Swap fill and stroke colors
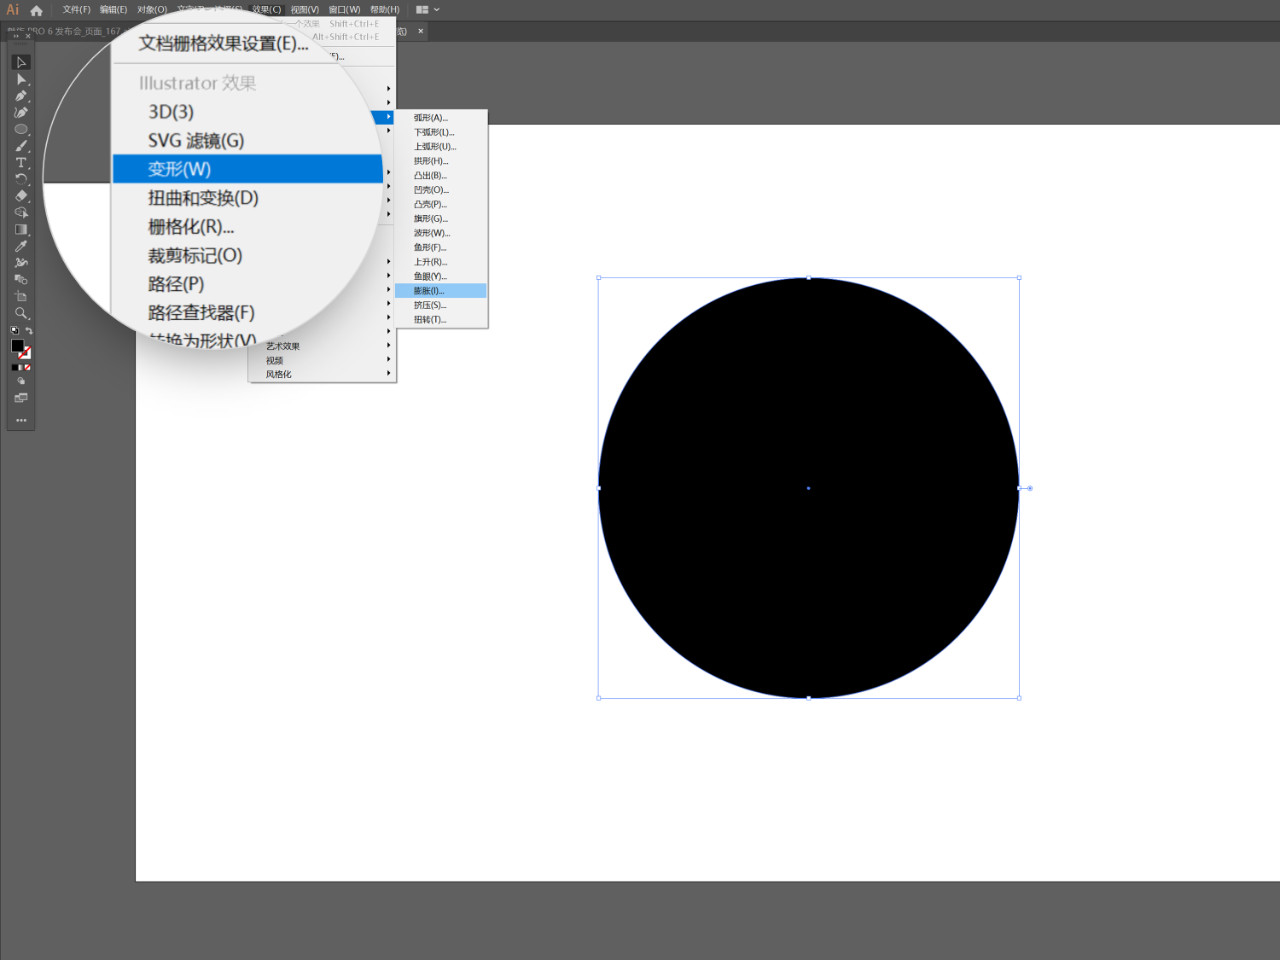 pyautogui.click(x=28, y=330)
